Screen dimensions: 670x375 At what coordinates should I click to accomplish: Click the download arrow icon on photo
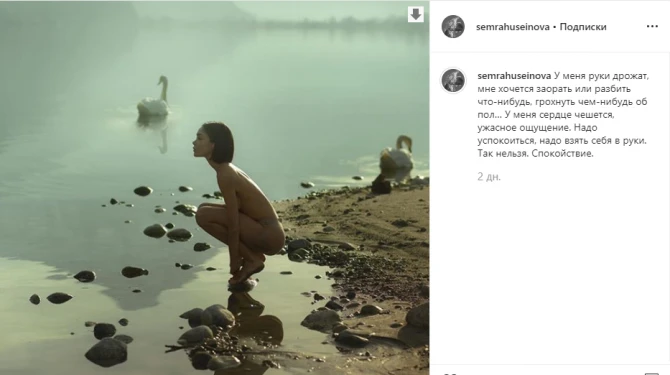[416, 15]
